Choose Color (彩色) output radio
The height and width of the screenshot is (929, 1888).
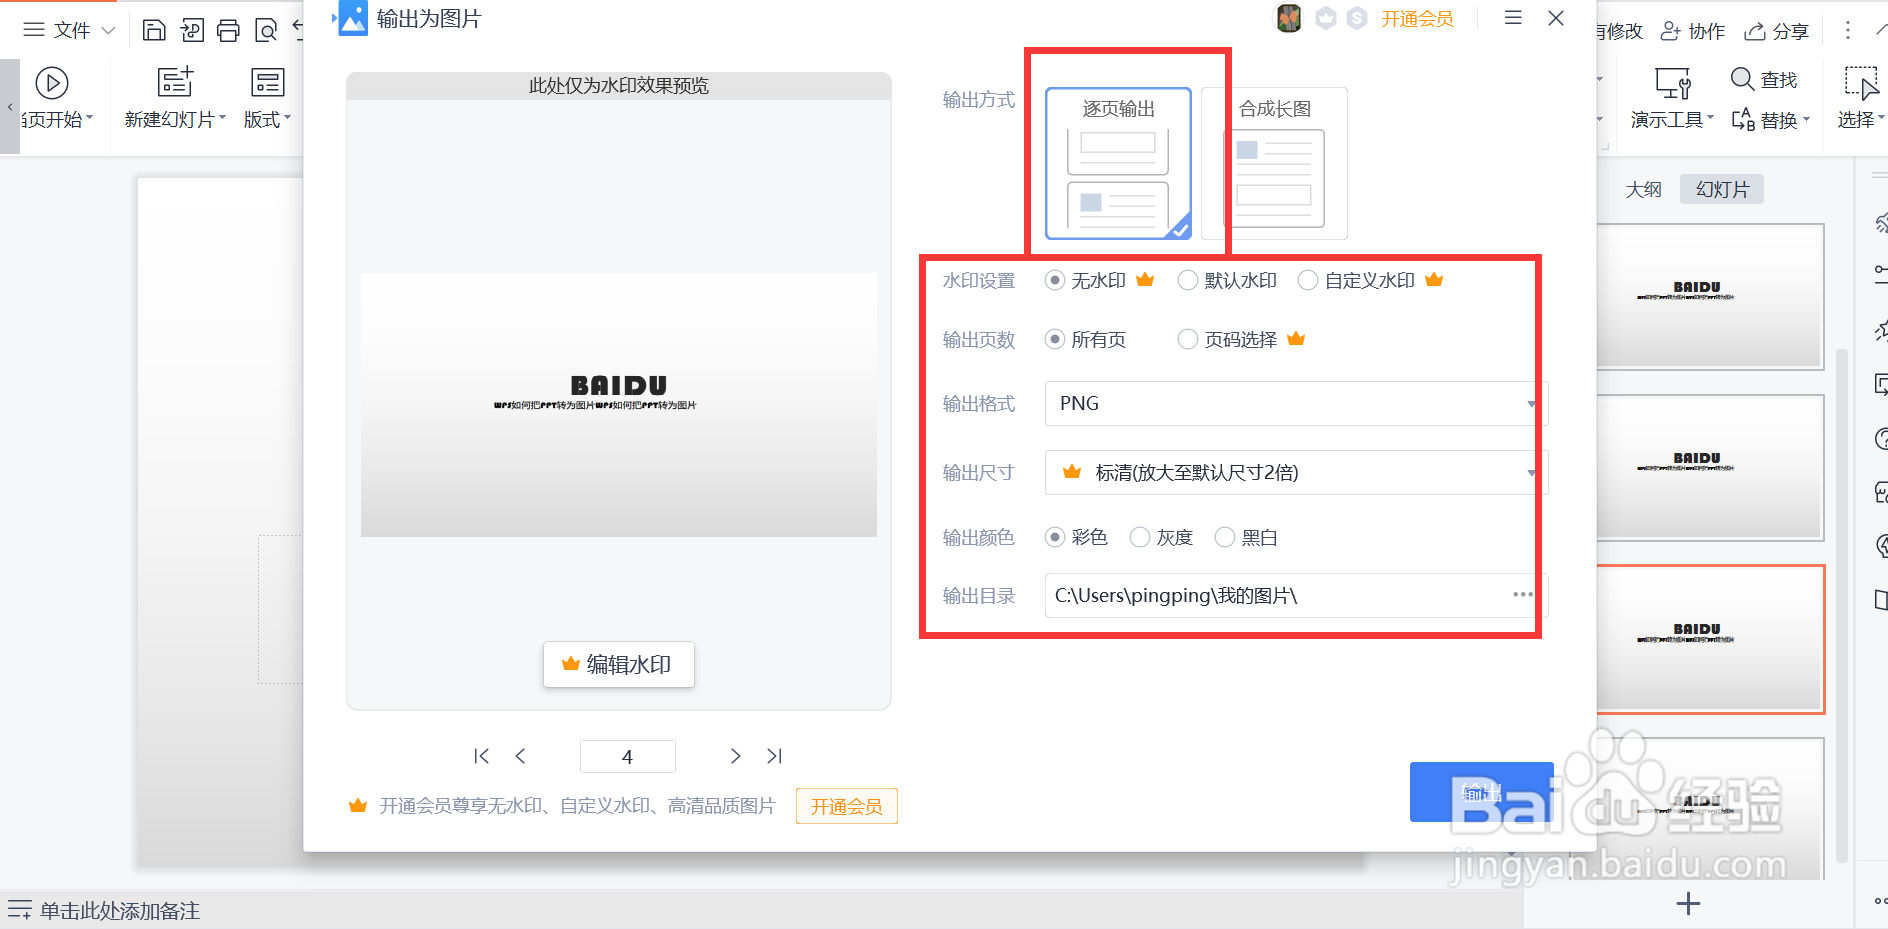coord(1054,537)
